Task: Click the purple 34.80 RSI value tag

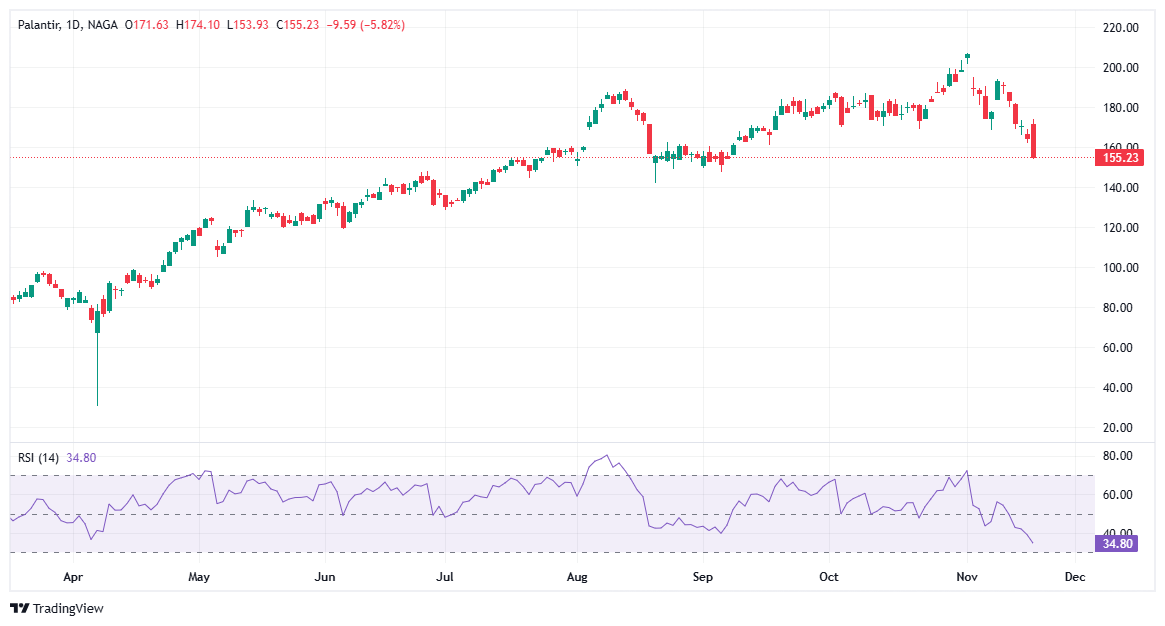Action: click(x=1117, y=544)
